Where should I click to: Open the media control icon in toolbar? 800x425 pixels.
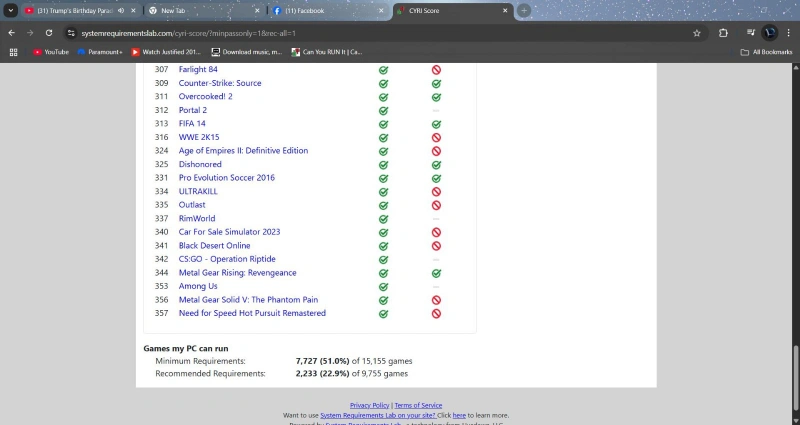pyautogui.click(x=751, y=33)
